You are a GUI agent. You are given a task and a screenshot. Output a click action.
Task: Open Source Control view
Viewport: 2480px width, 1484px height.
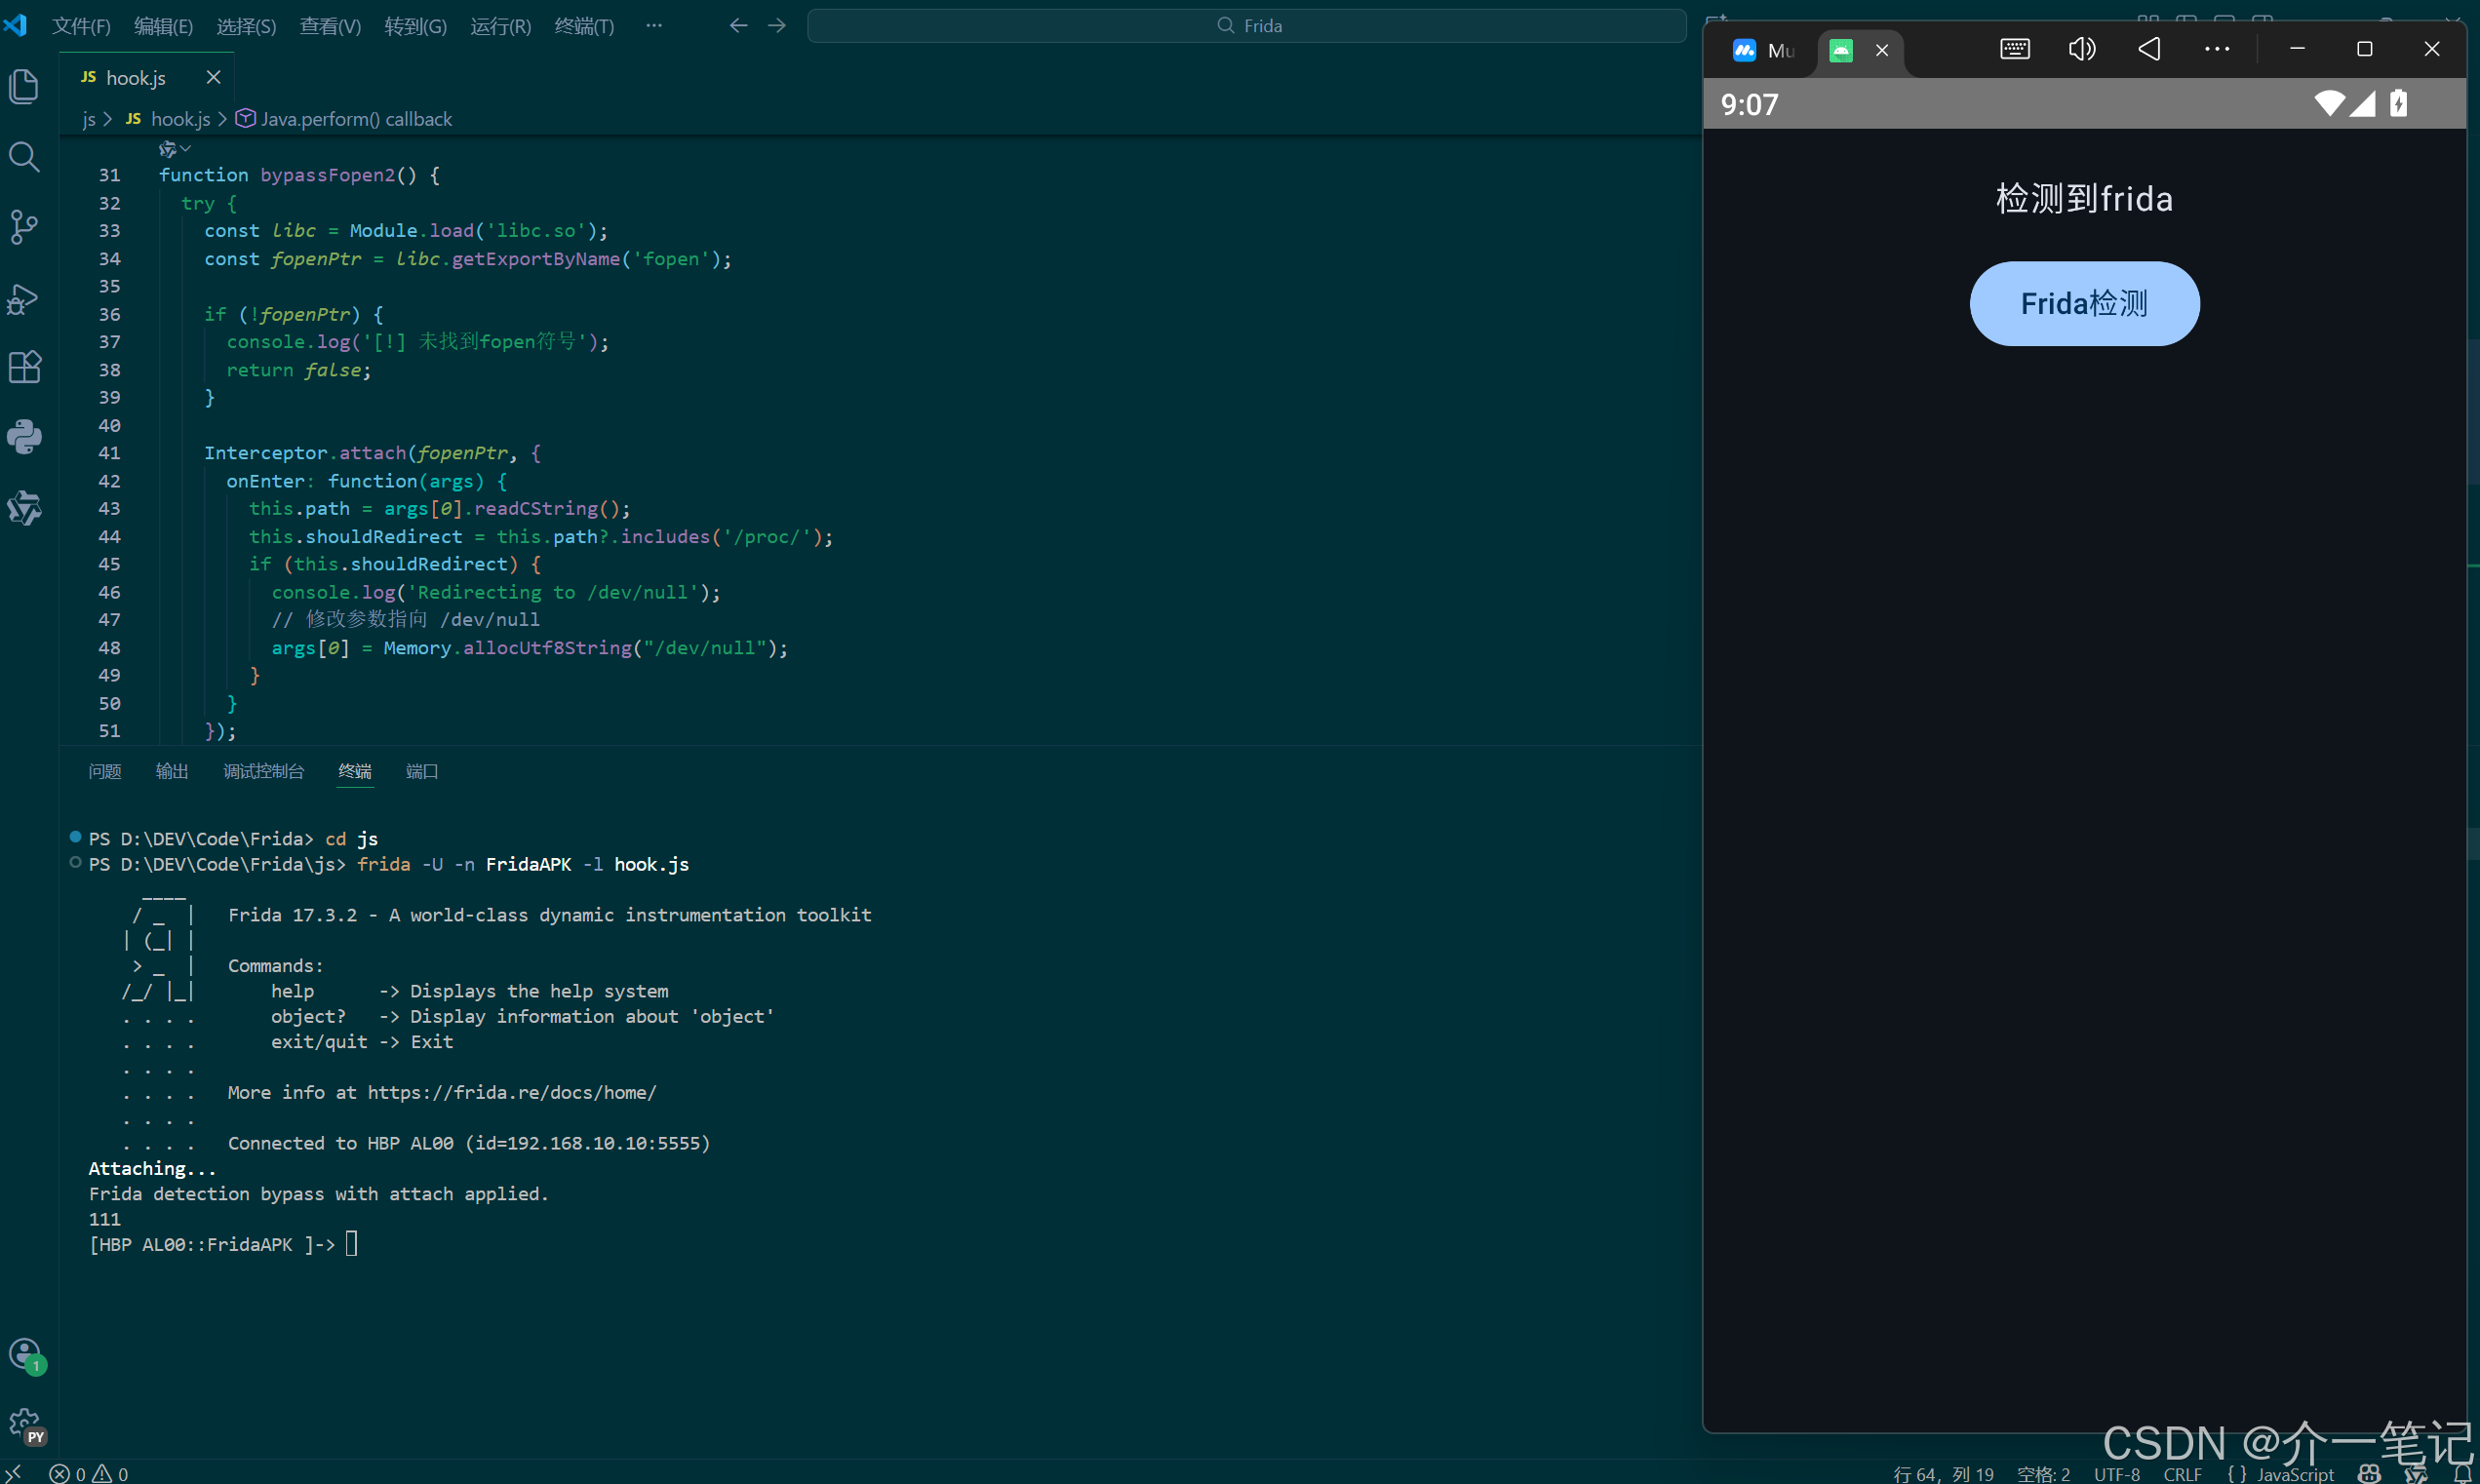tap(24, 227)
